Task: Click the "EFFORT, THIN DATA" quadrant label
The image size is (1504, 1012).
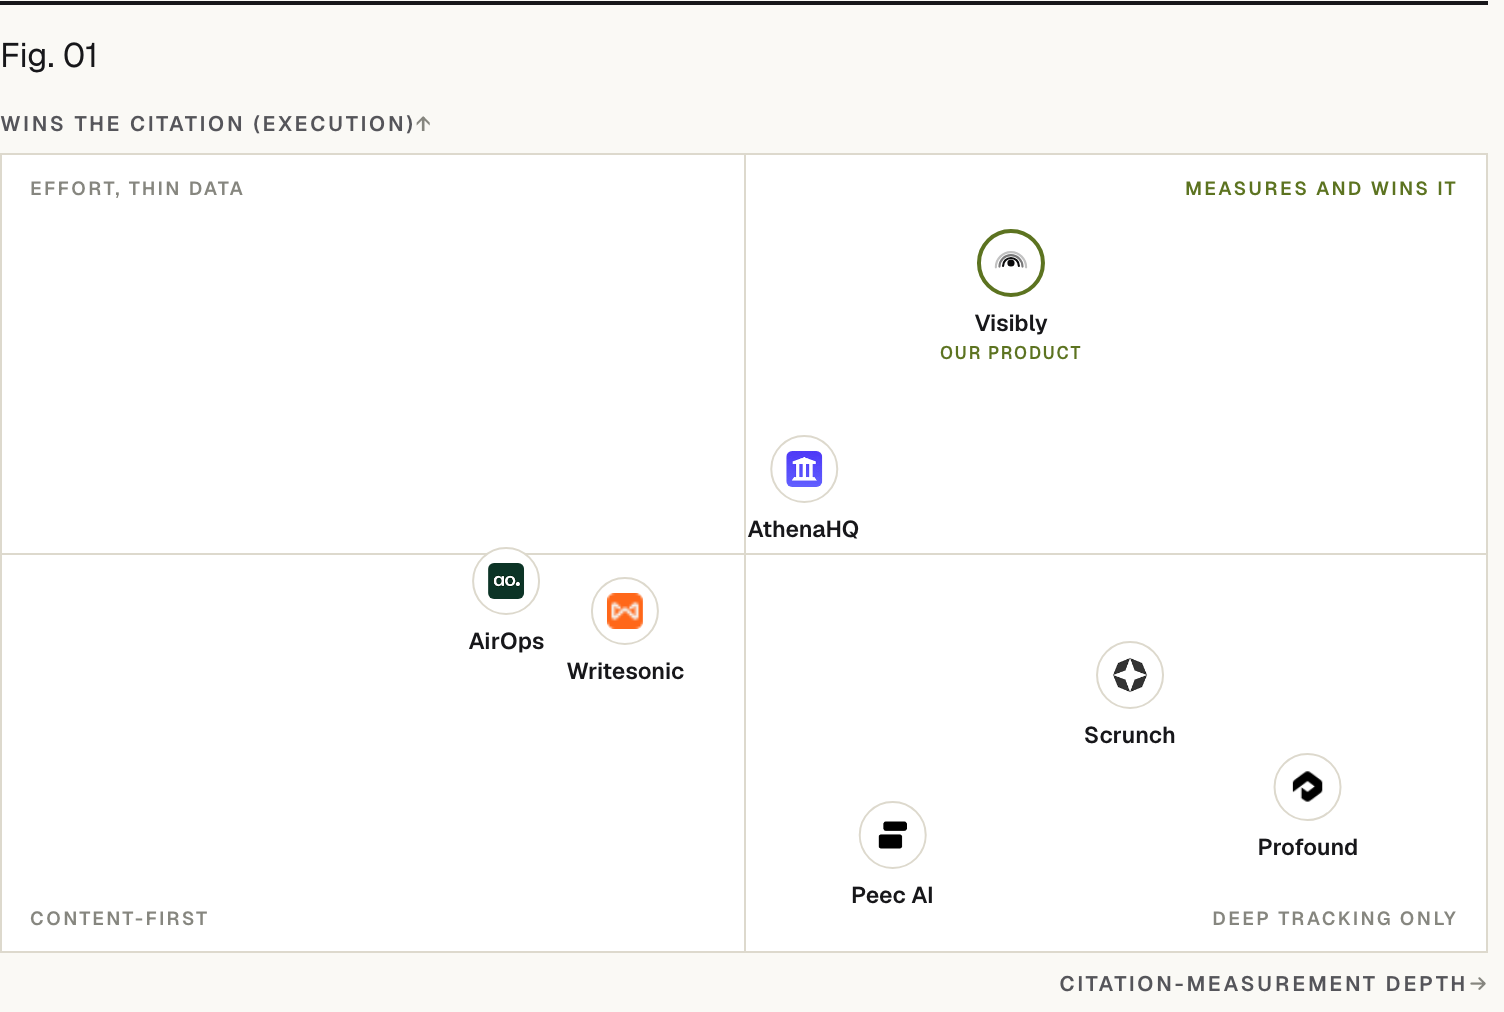Action: coord(137,189)
